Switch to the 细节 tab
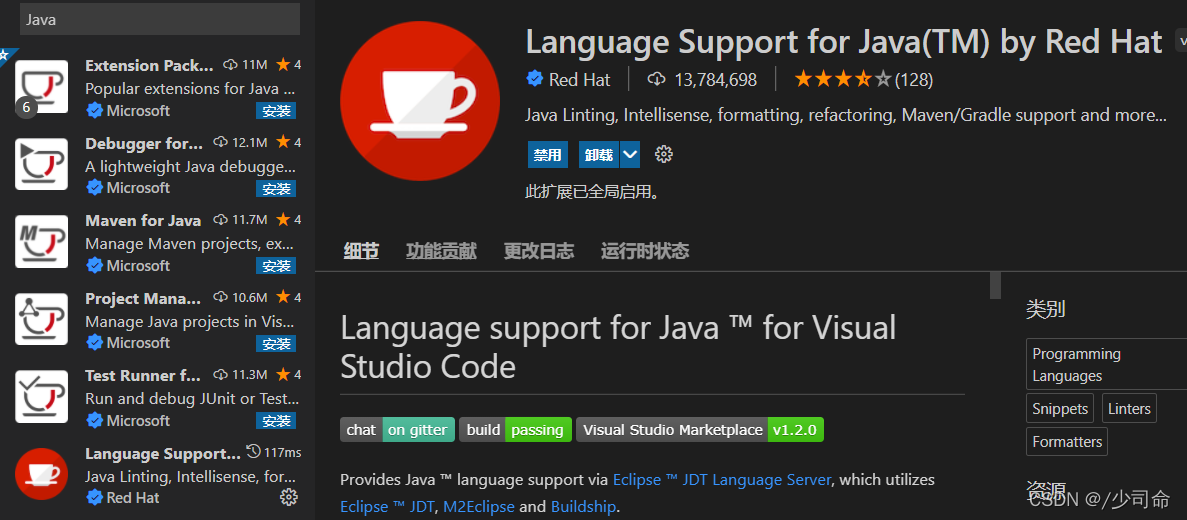Screen dimensions: 1187x520 [361, 251]
